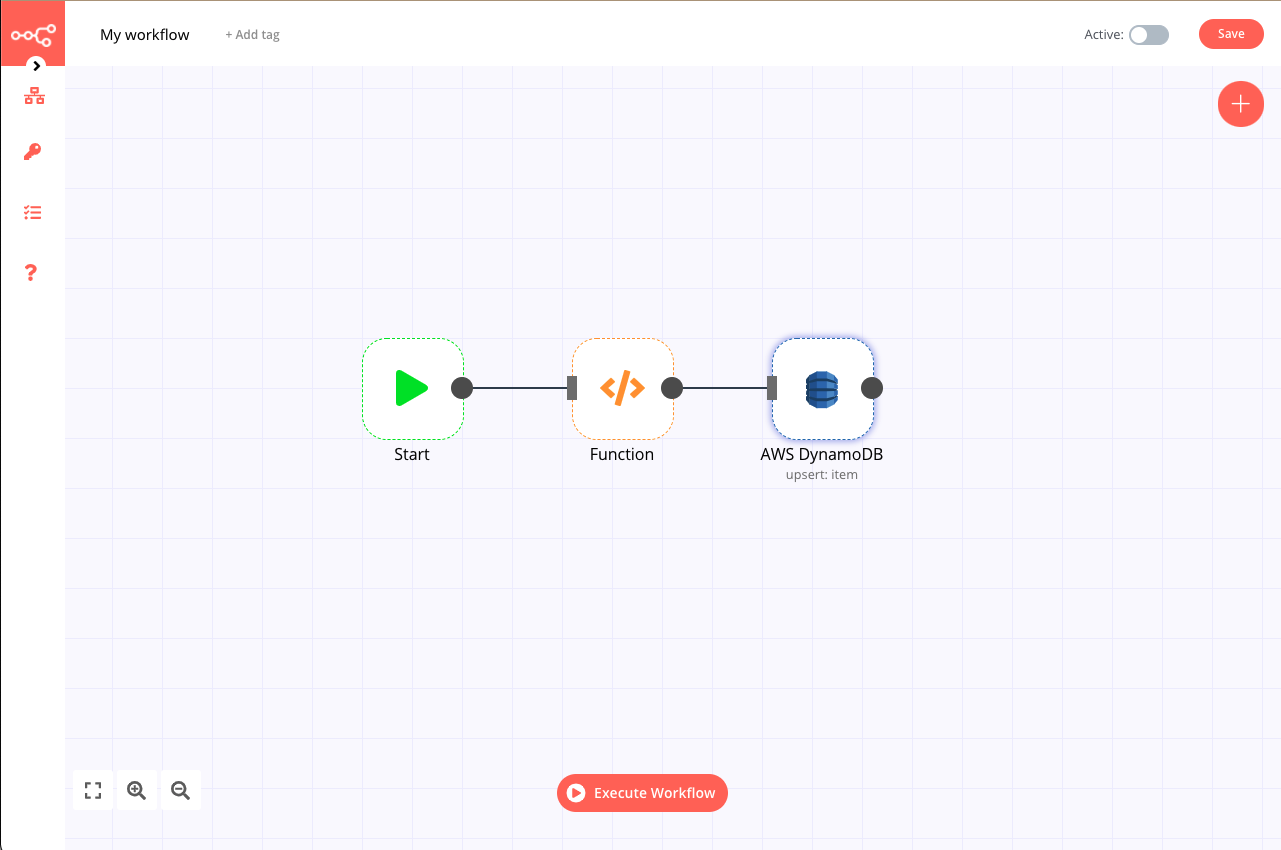Open the add node panel
Image resolution: width=1281 pixels, height=850 pixels.
point(1240,104)
